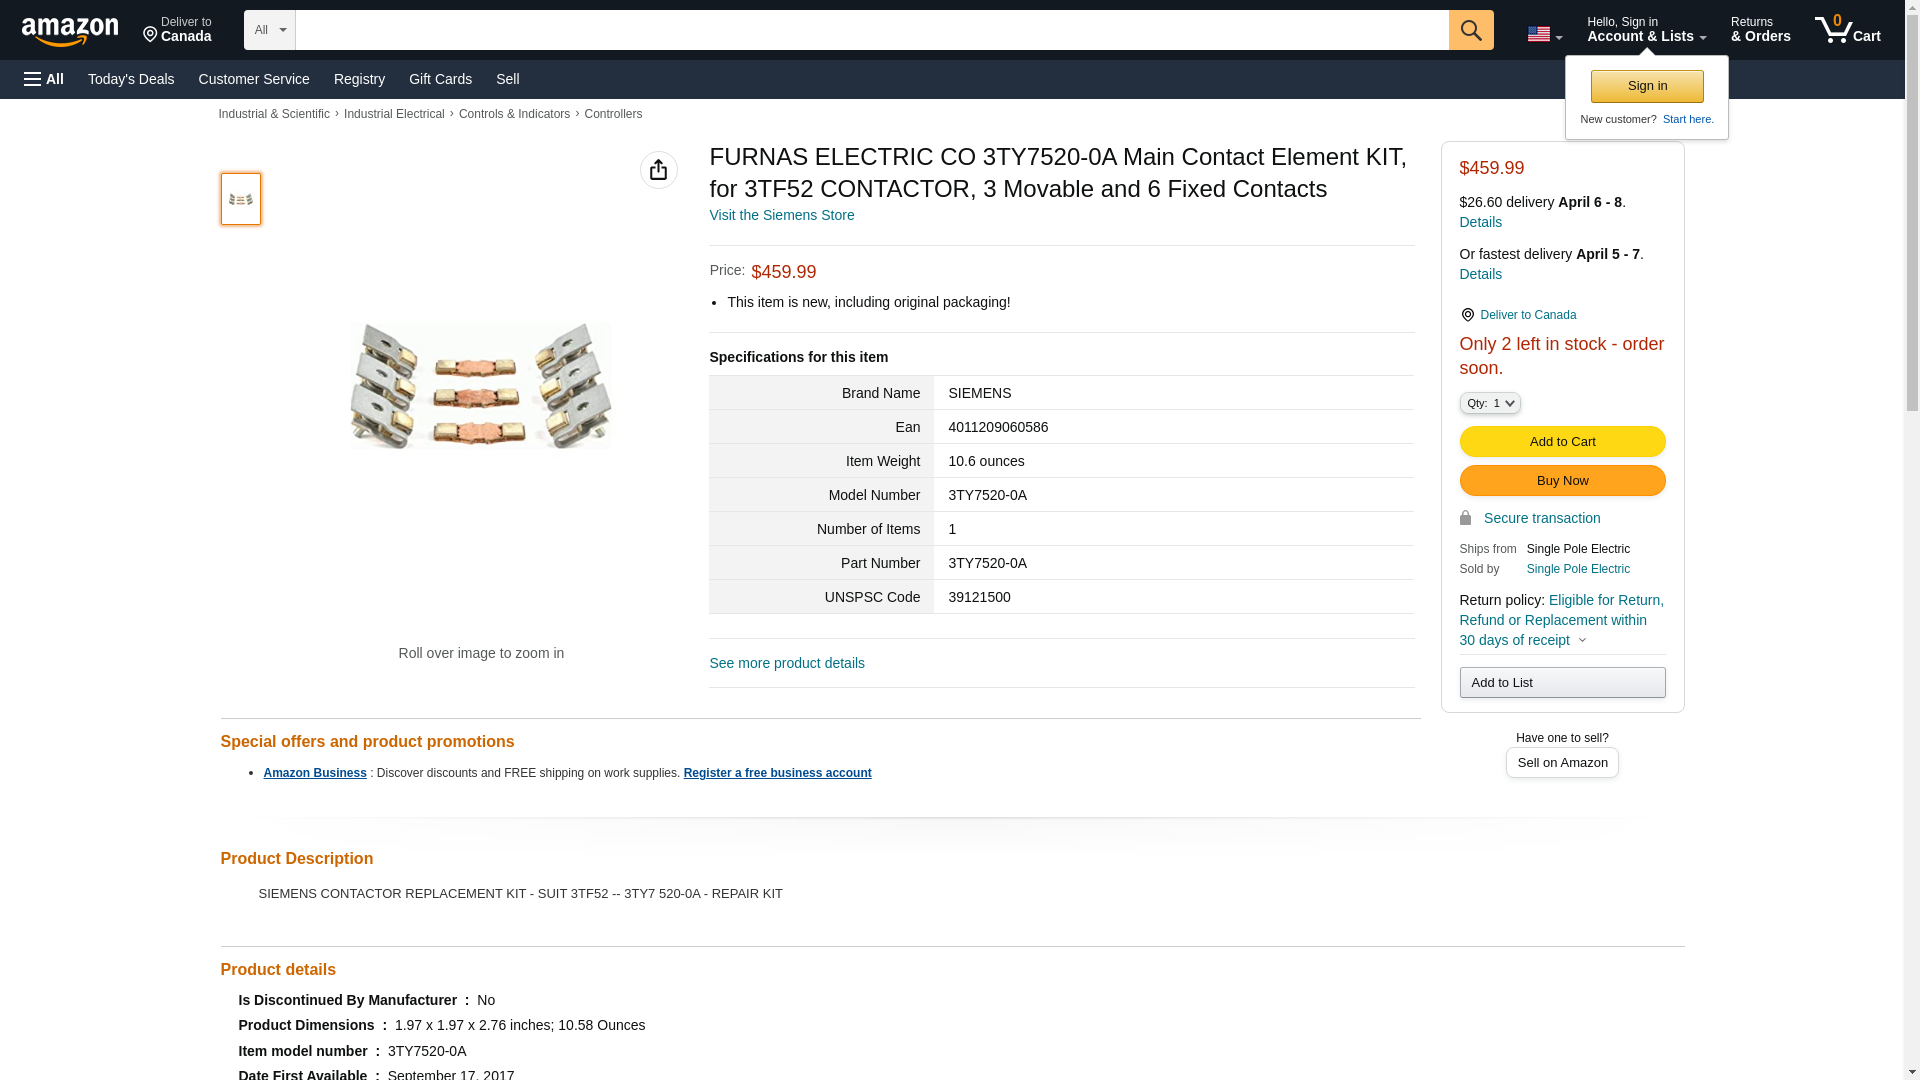
Task: Click the US flag language selector
Action: point(1543,34)
